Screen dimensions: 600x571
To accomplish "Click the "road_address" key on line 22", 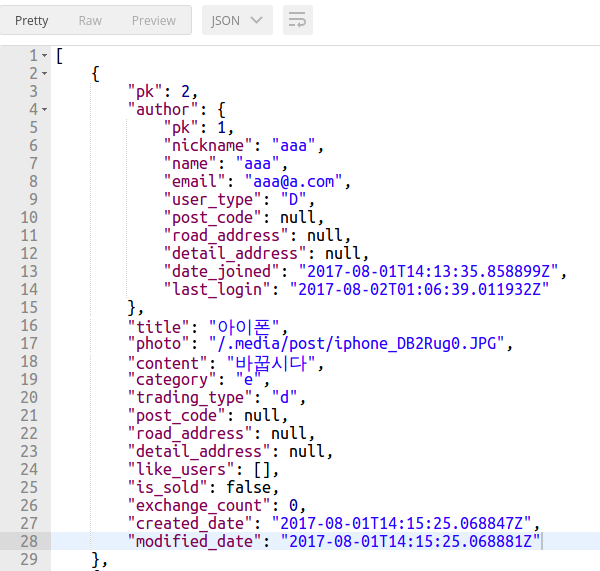I will pos(190,434).
